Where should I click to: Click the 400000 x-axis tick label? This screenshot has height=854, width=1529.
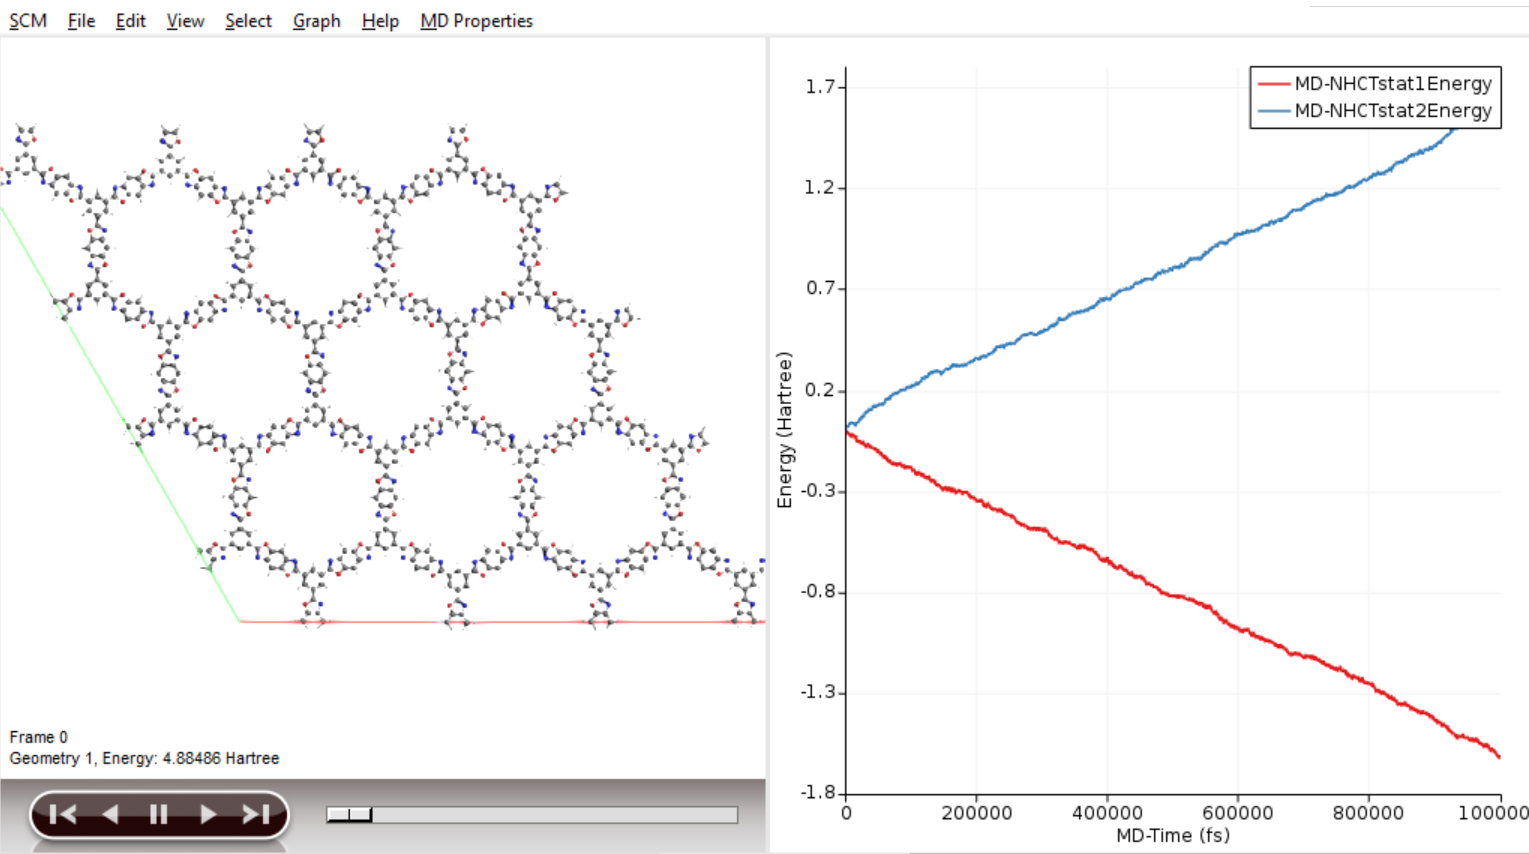(1107, 813)
